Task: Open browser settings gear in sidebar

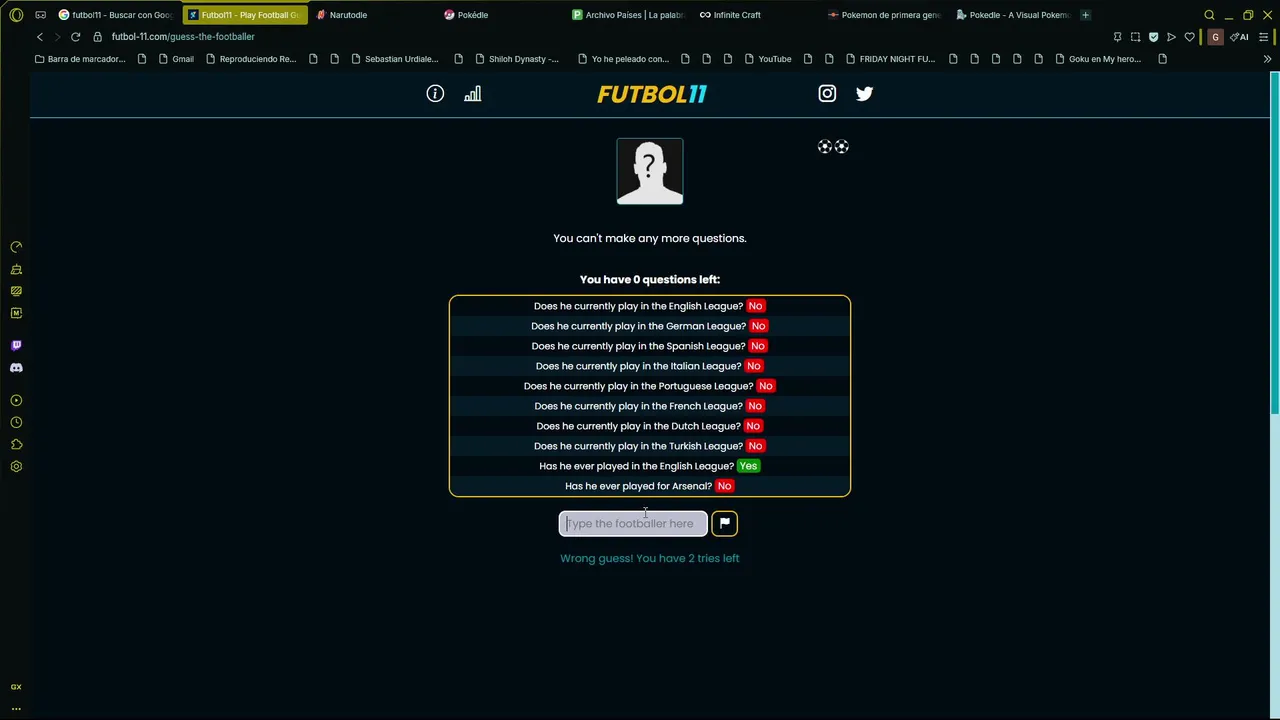Action: pyautogui.click(x=16, y=466)
